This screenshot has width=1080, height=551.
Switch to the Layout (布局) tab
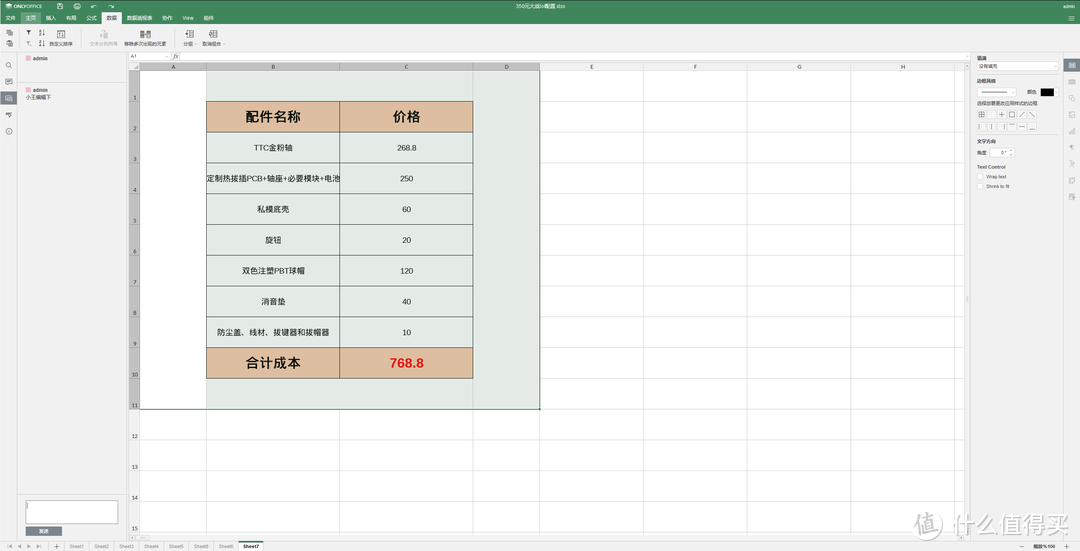71,18
